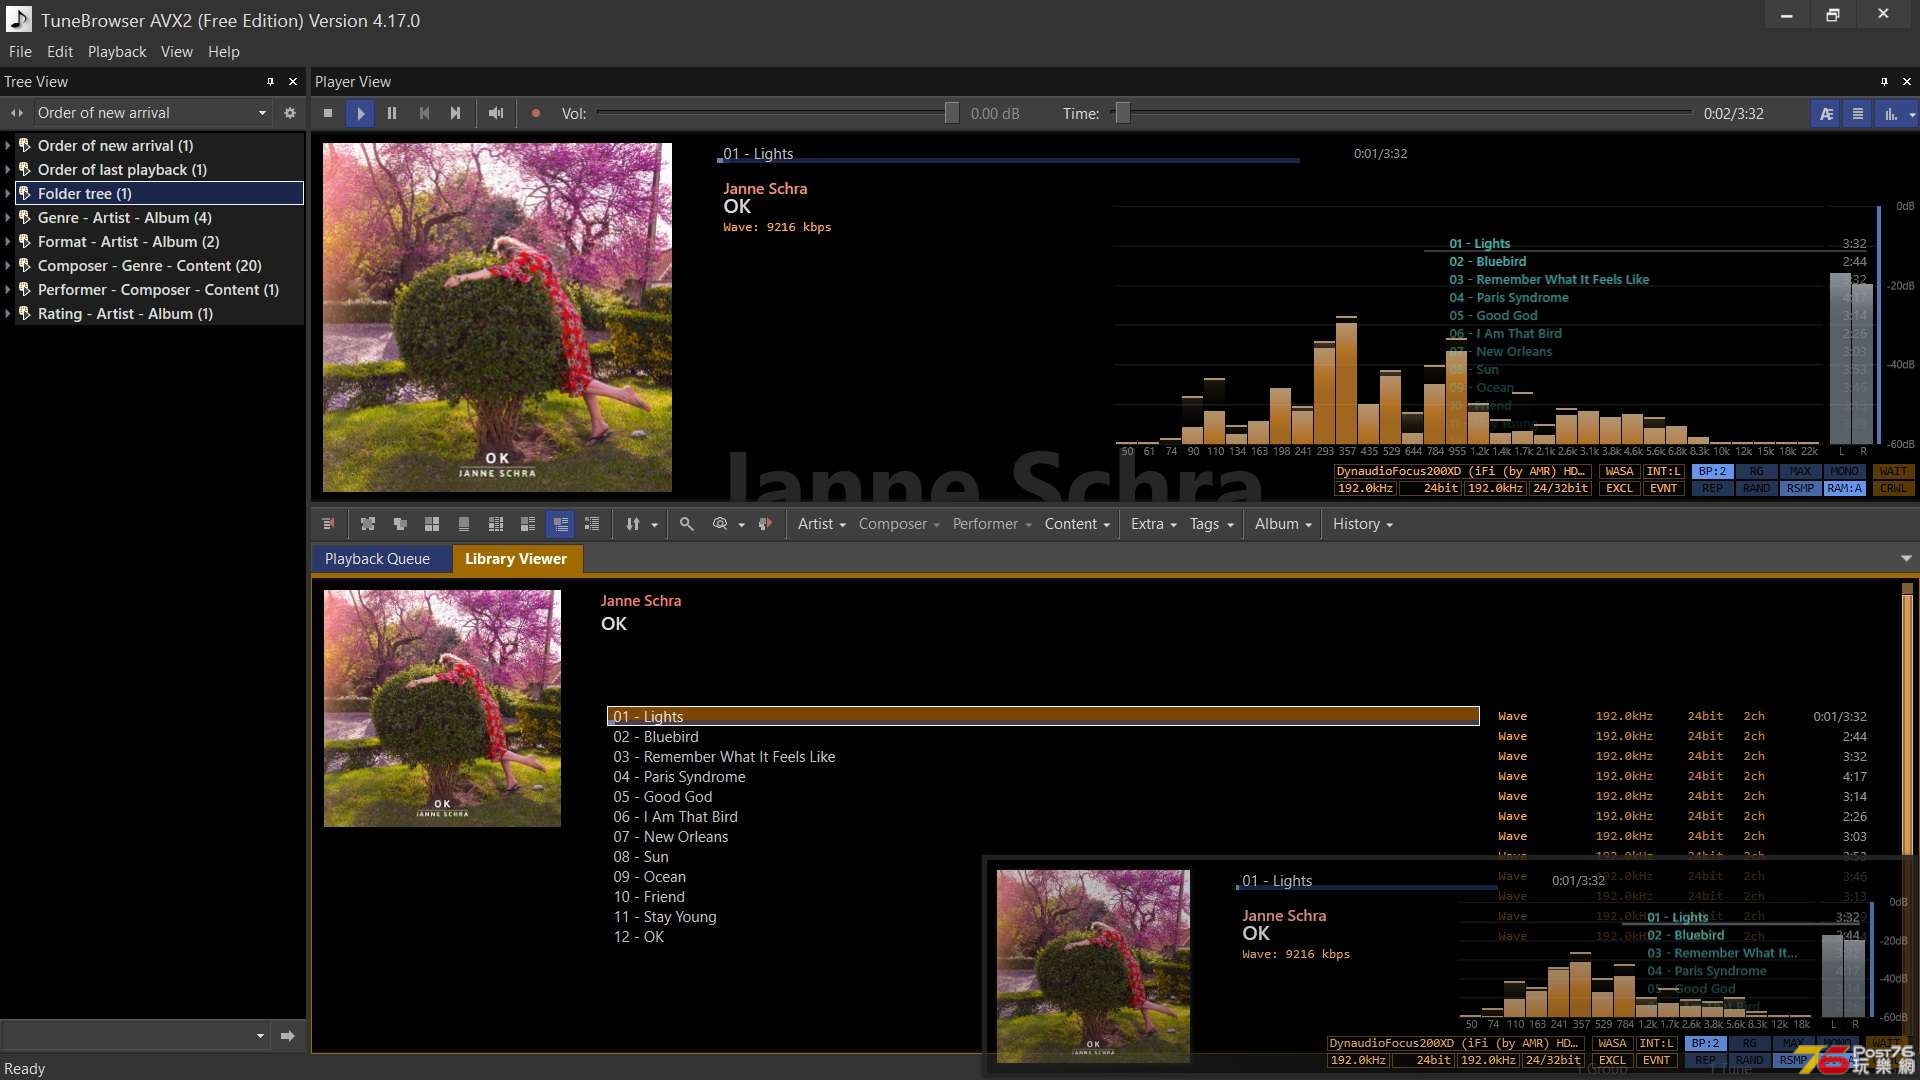
Task: Select the stacked covers view icon
Action: pos(400,524)
